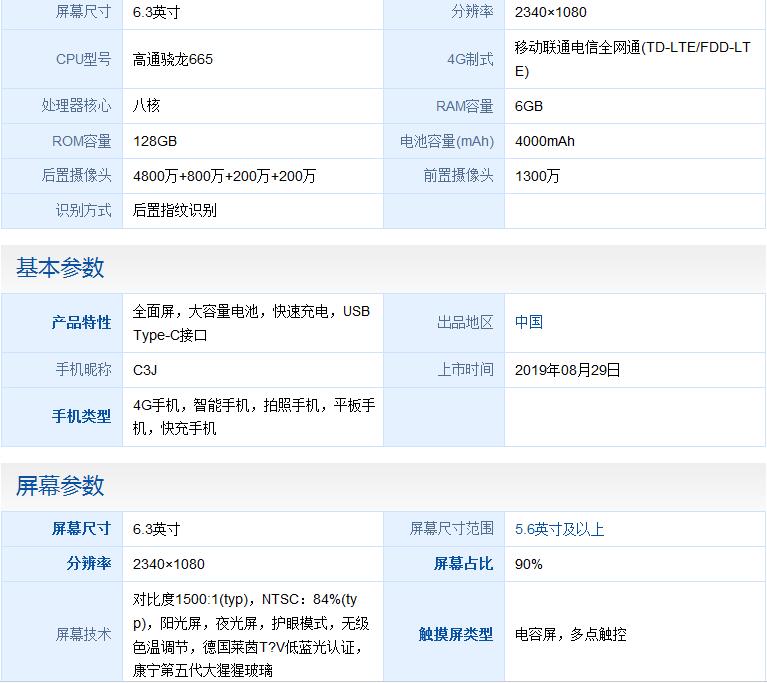Select the 基本参数 section heading
767x683 pixels.
coord(60,268)
